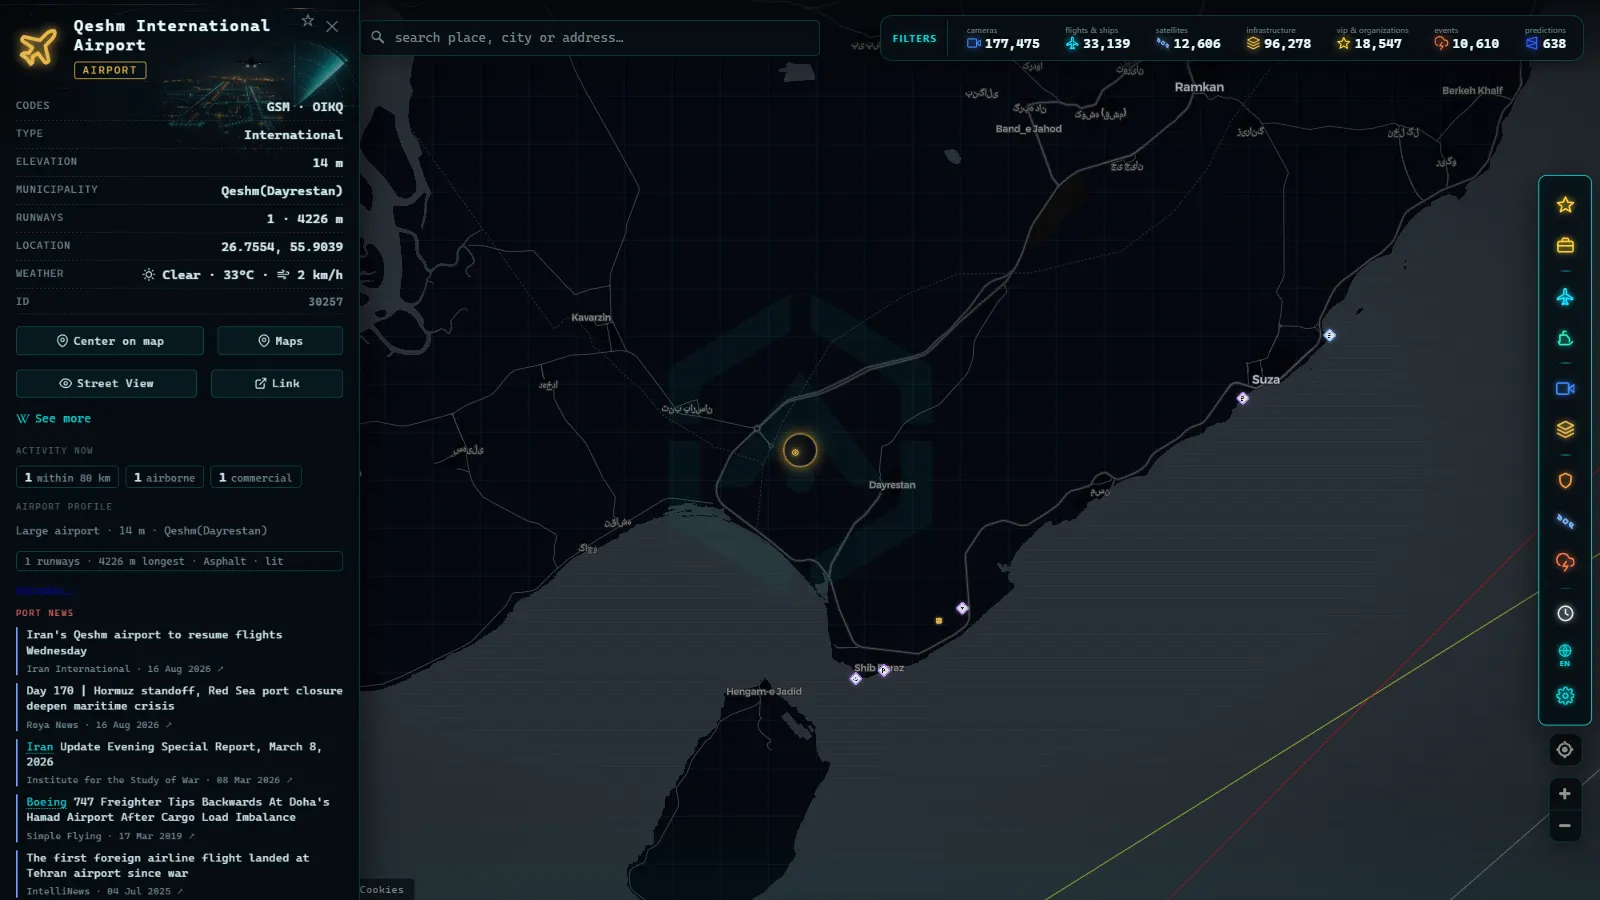Click the locate-me target button

[x=1565, y=750]
